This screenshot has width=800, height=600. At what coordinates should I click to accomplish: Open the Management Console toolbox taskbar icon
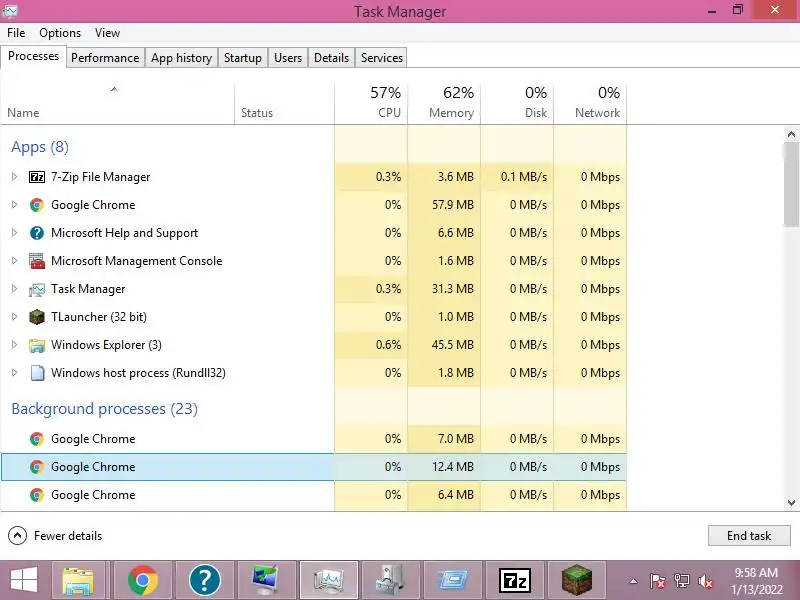click(391, 580)
